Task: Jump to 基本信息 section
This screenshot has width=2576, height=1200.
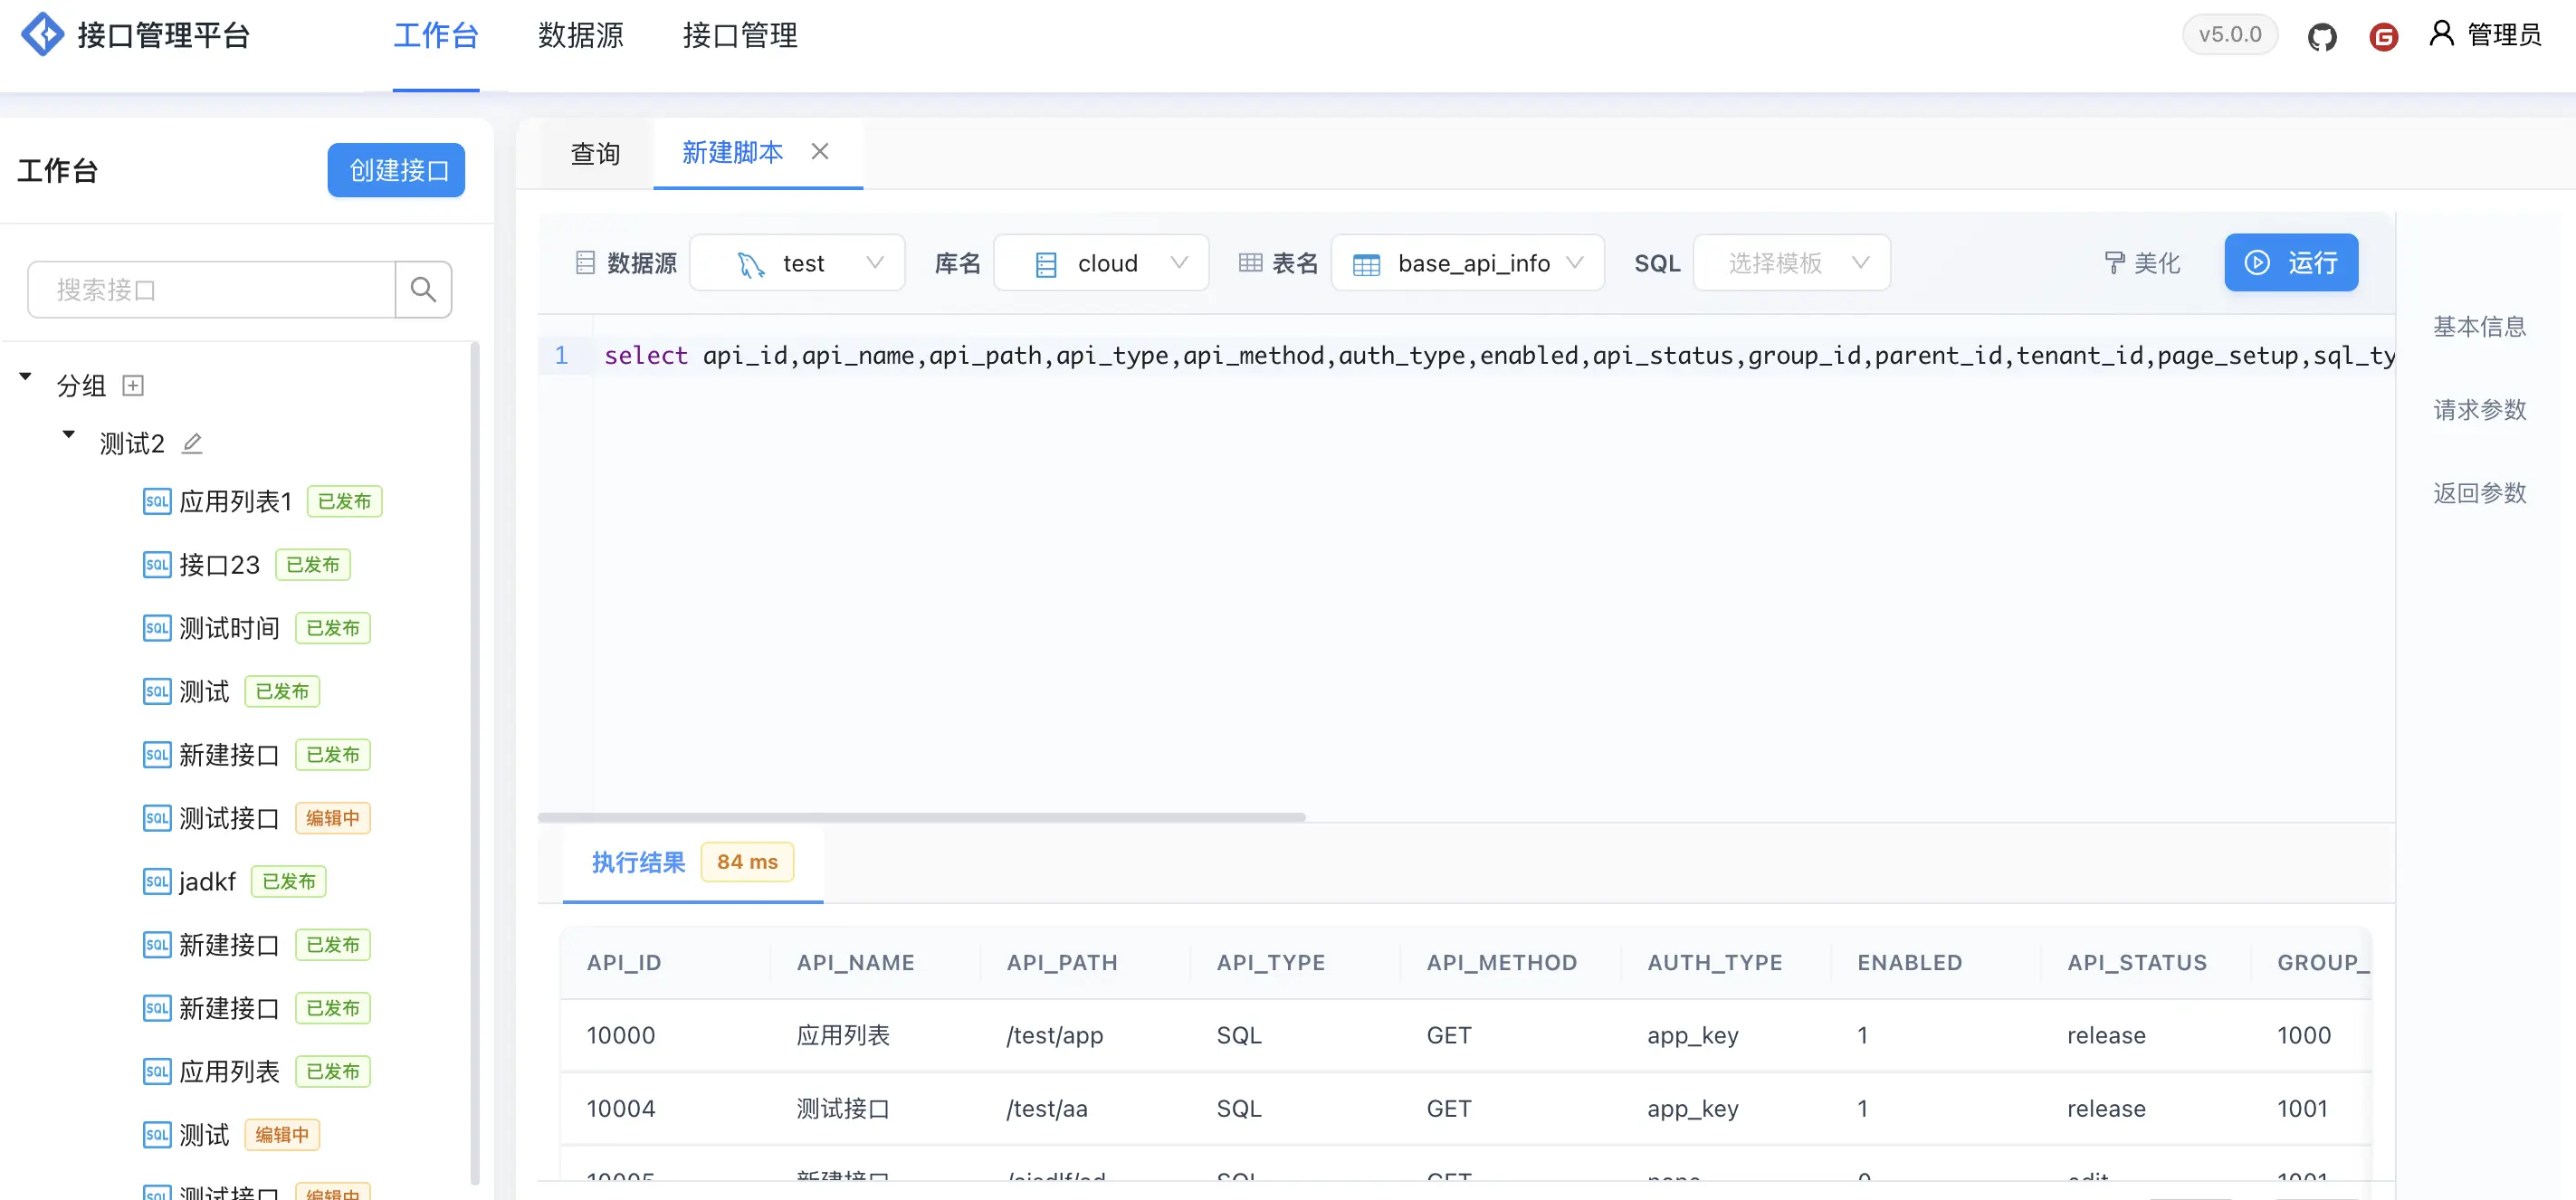Action: (x=2479, y=326)
